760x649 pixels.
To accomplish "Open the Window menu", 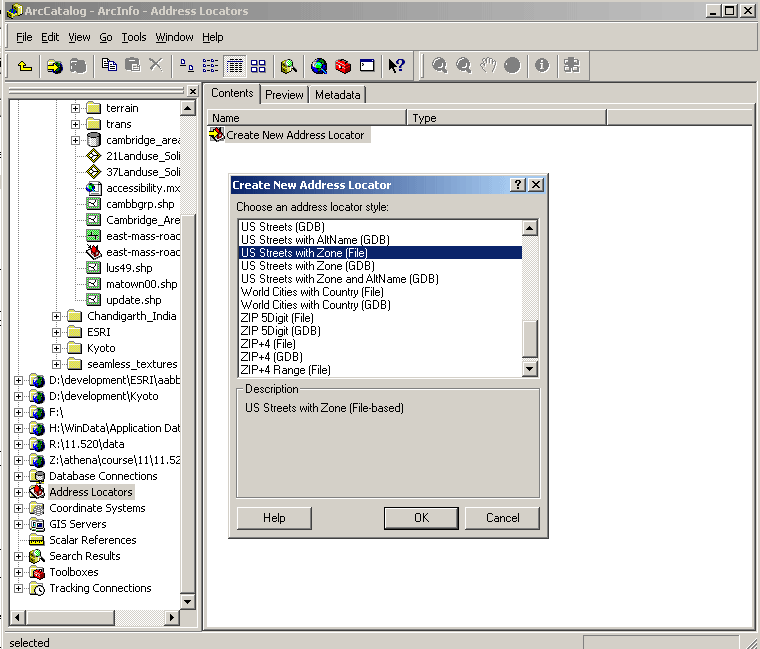I will 174,37.
